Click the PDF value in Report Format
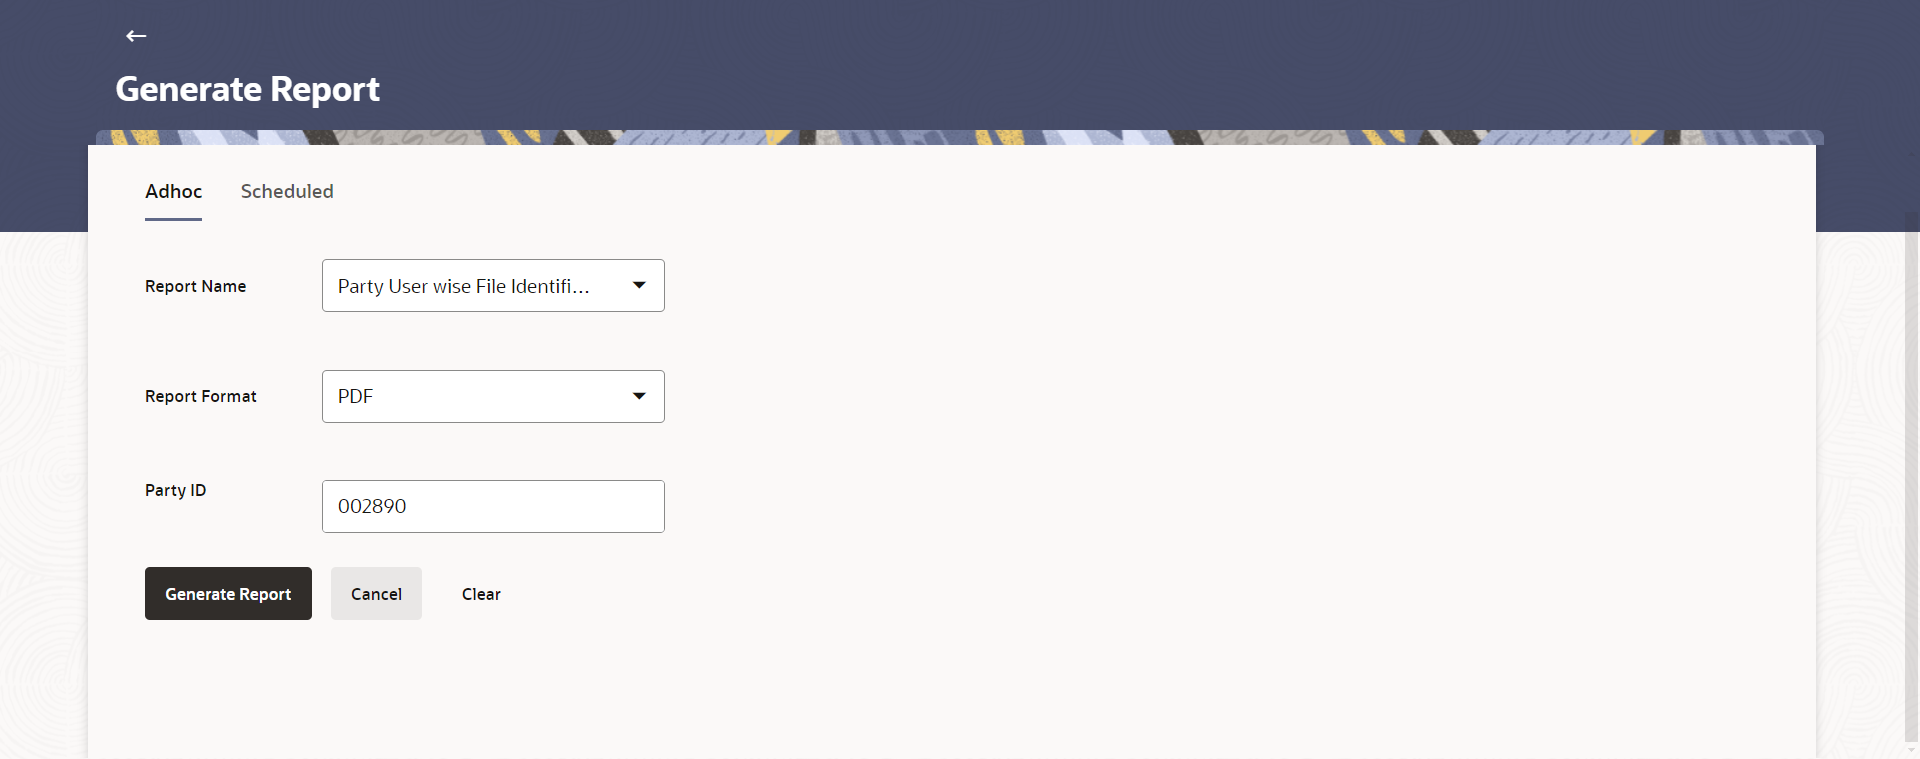This screenshot has width=1920, height=759. 355,396
